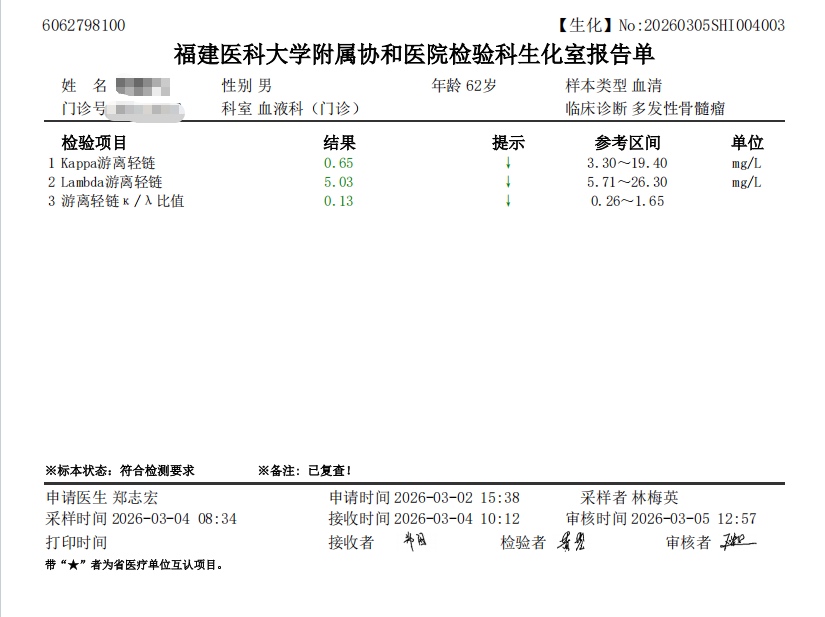This screenshot has height=617, width=825.
Task: Click the down arrow flag for Kappa
Action: [x=508, y=163]
